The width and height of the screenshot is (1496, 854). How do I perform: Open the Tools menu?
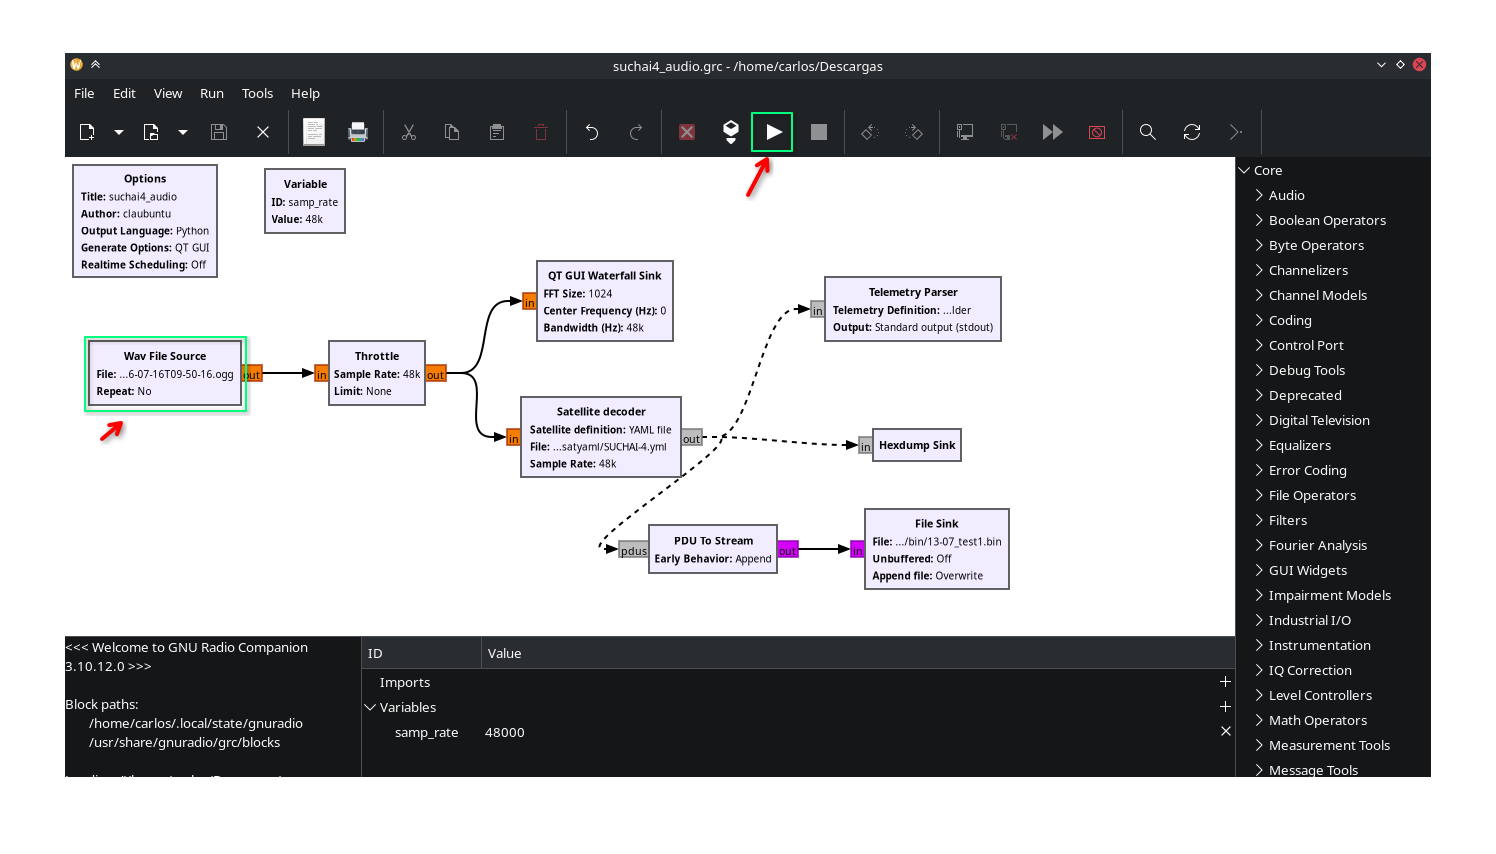tap(257, 93)
